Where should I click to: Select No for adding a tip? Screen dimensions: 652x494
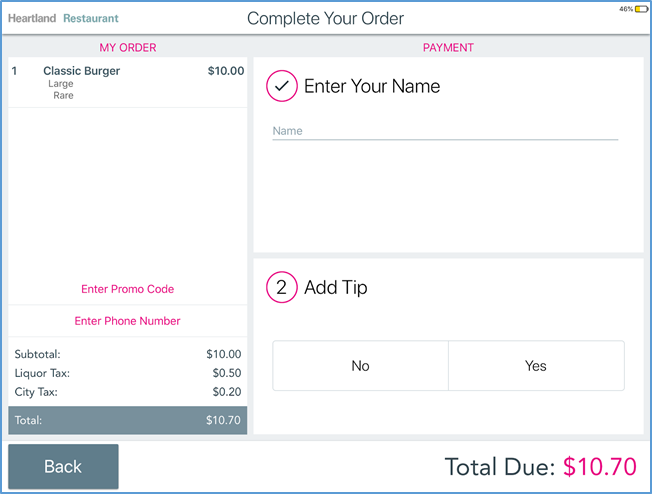point(360,366)
